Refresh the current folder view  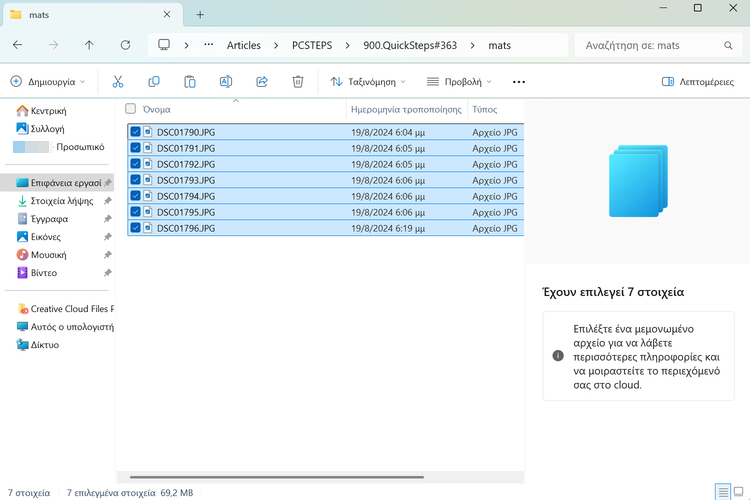125,45
